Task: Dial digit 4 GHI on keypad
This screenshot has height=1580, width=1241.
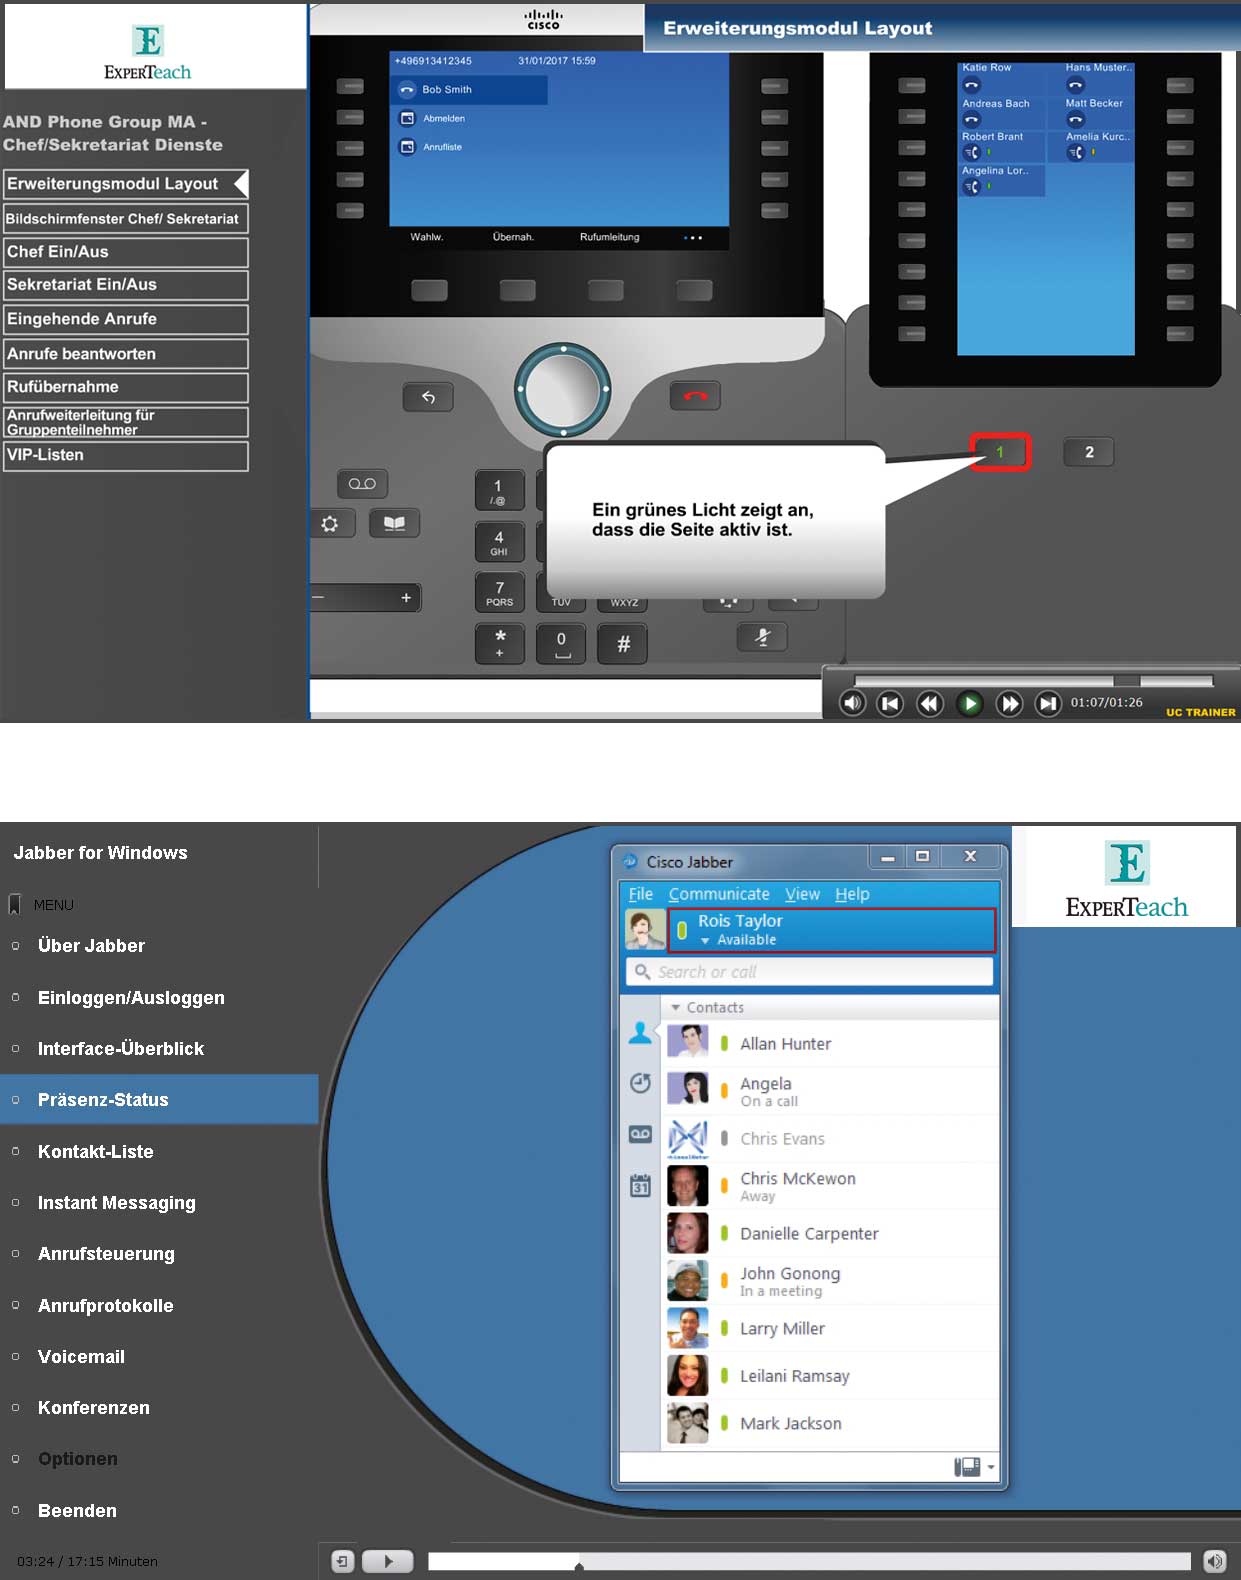Action: [x=498, y=542]
